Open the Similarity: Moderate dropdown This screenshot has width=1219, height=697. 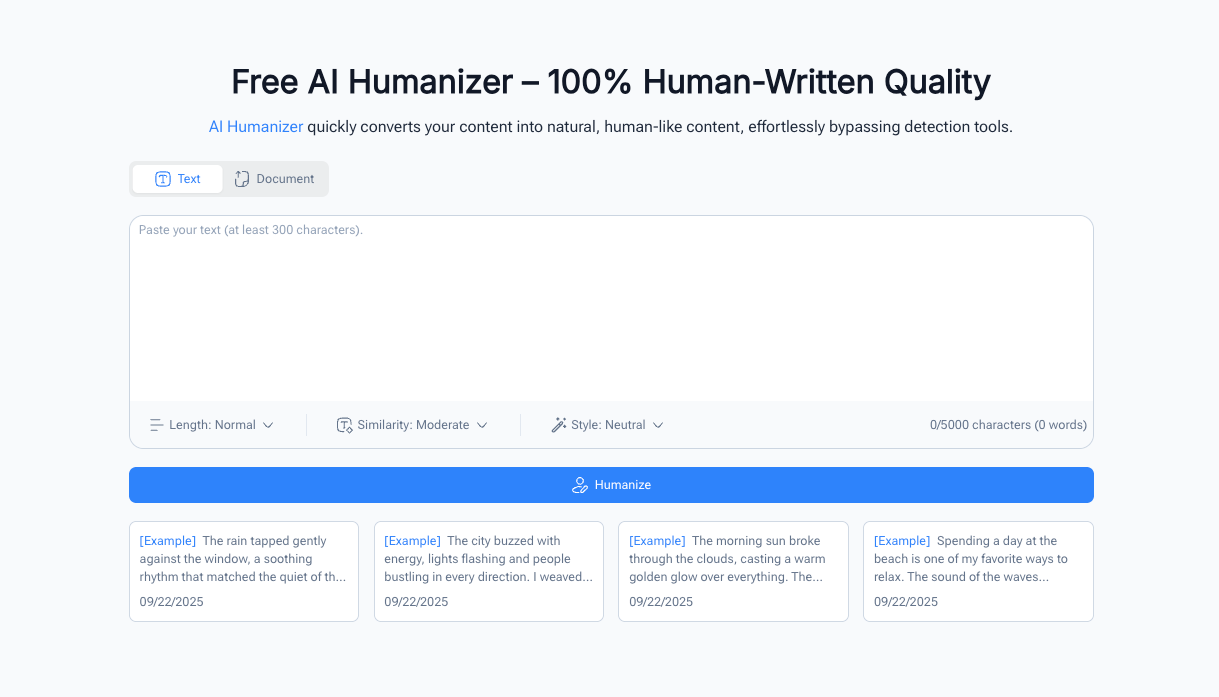click(413, 425)
